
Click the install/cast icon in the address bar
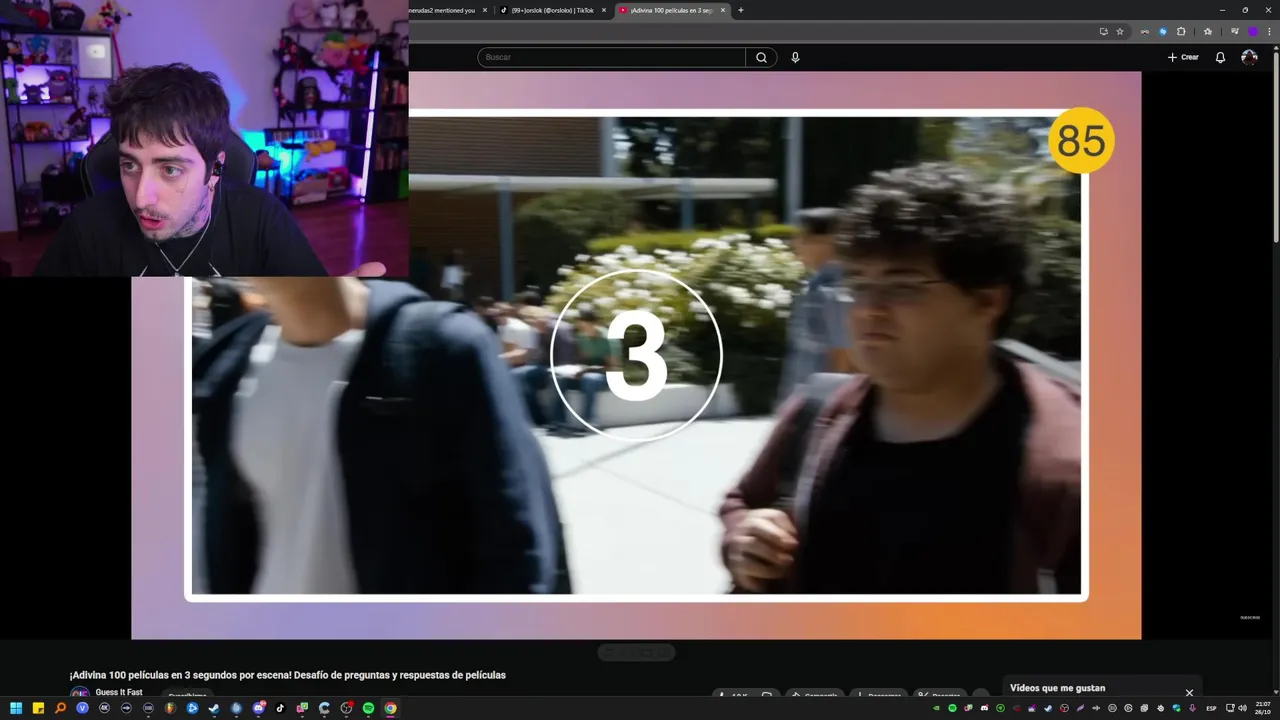click(x=1103, y=31)
